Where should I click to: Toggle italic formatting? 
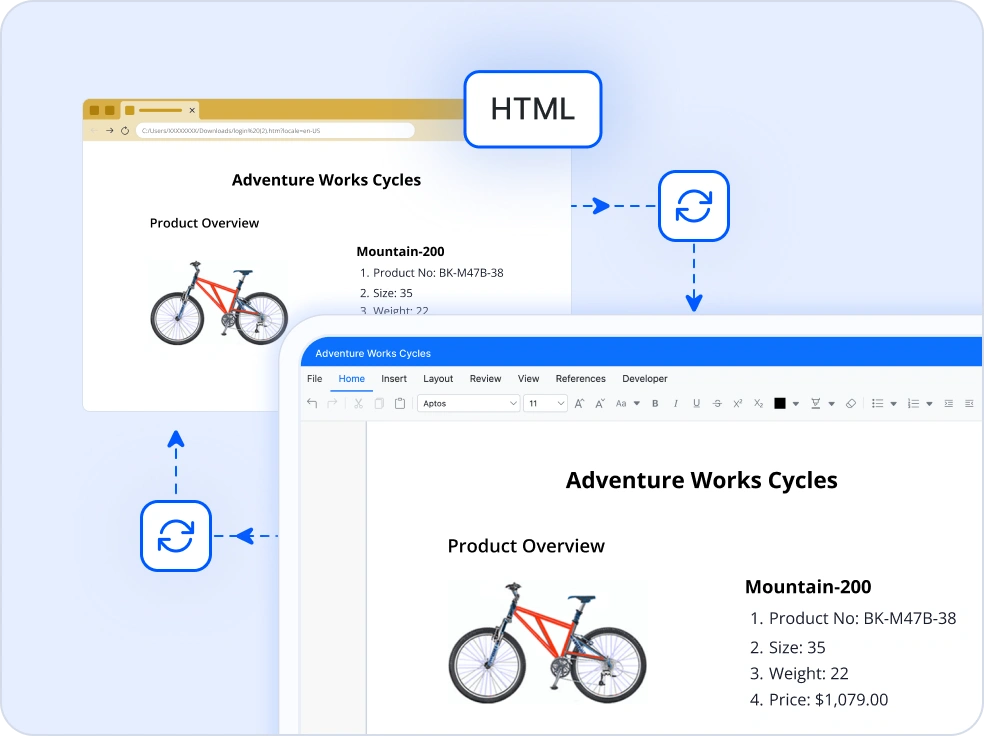675,404
